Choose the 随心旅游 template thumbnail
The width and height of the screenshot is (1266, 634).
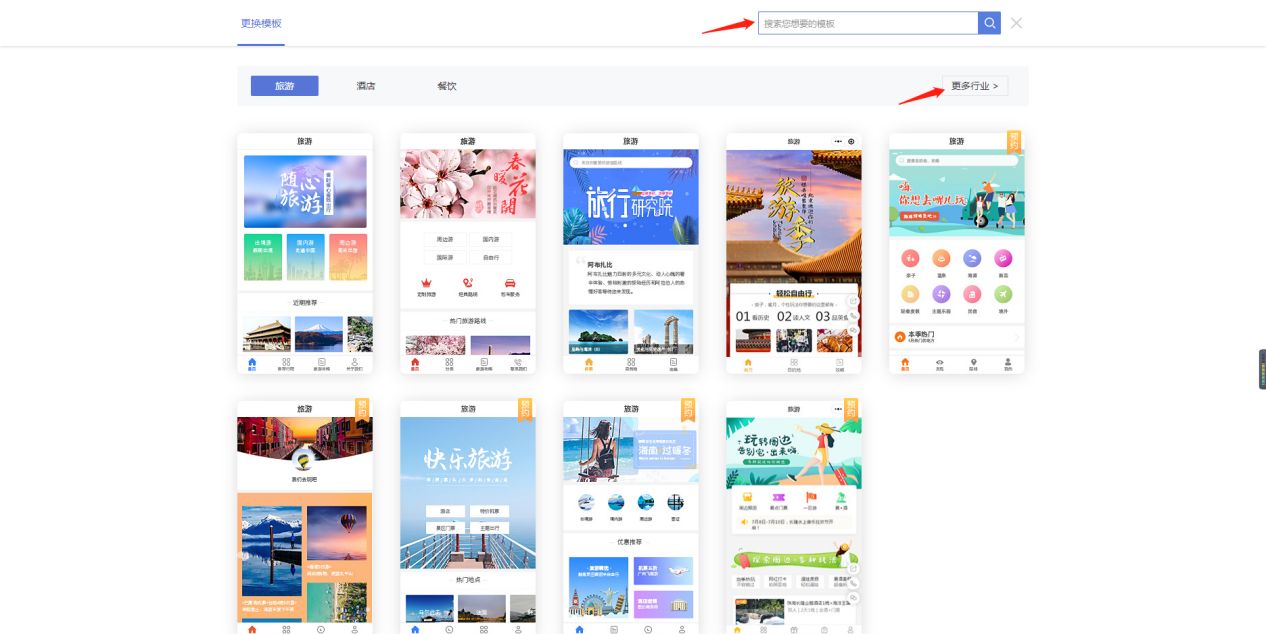(x=305, y=253)
